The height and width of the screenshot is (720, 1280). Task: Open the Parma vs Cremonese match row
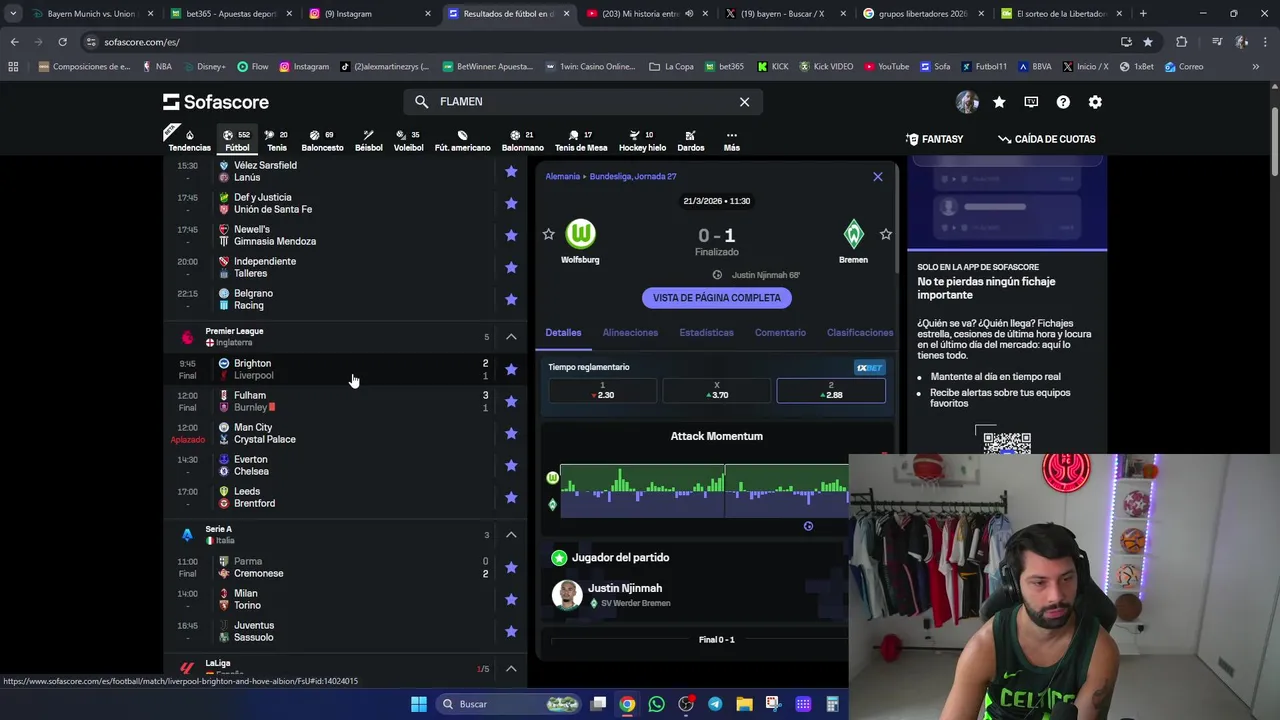pyautogui.click(x=346, y=567)
